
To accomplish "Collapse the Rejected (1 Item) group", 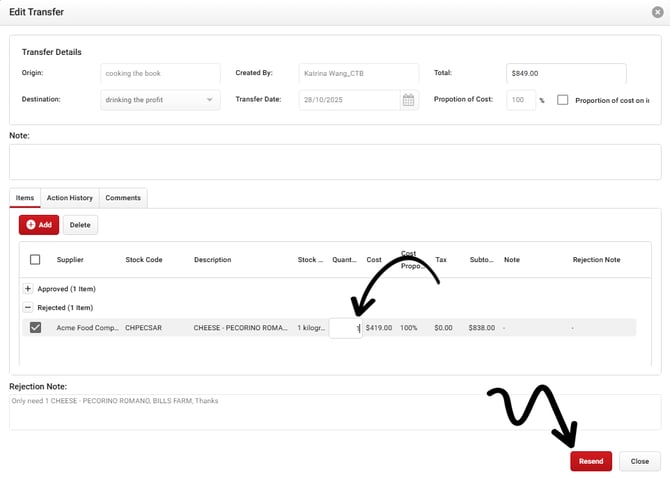I will tap(28, 308).
